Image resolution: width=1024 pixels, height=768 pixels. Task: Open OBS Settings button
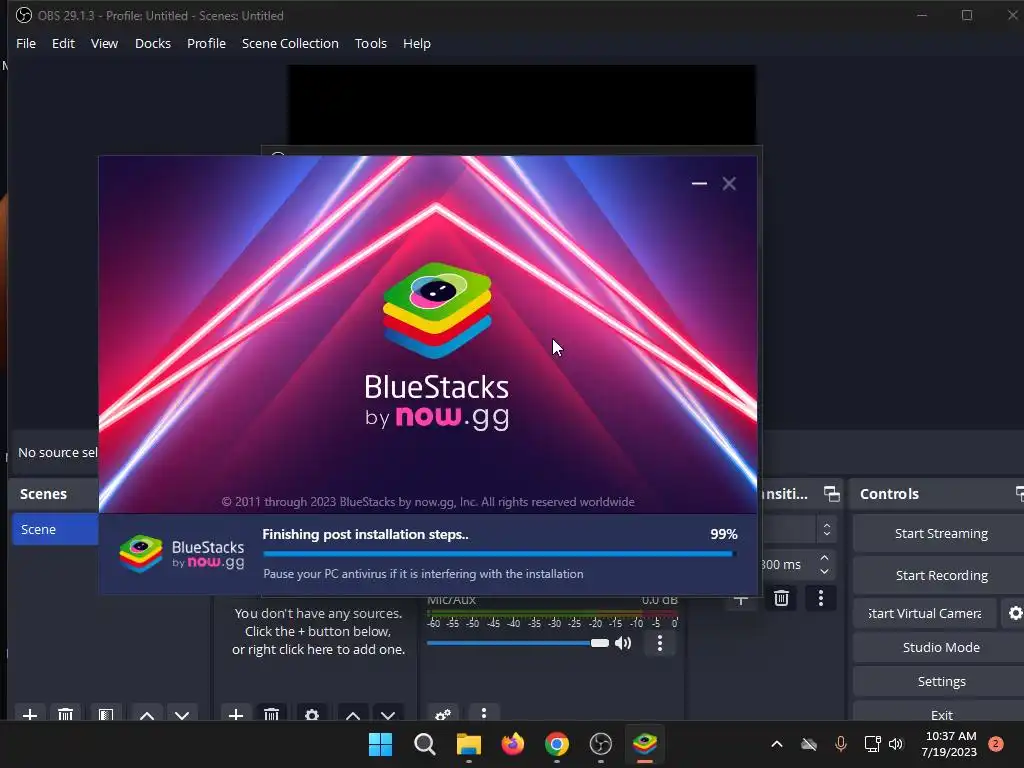pos(940,681)
